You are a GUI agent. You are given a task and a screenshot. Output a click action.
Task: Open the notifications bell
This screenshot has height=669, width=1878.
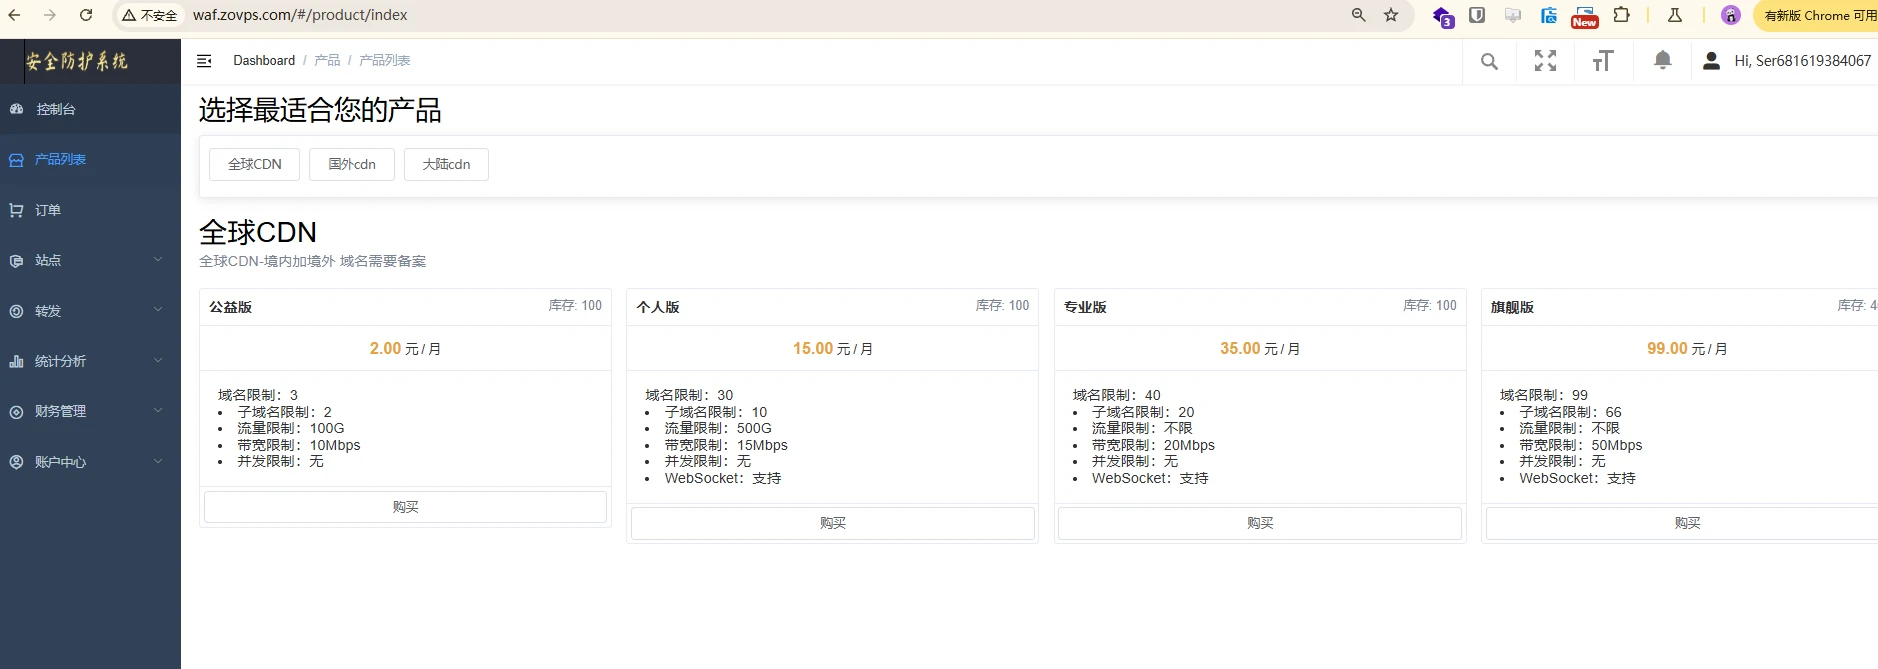[1662, 61]
